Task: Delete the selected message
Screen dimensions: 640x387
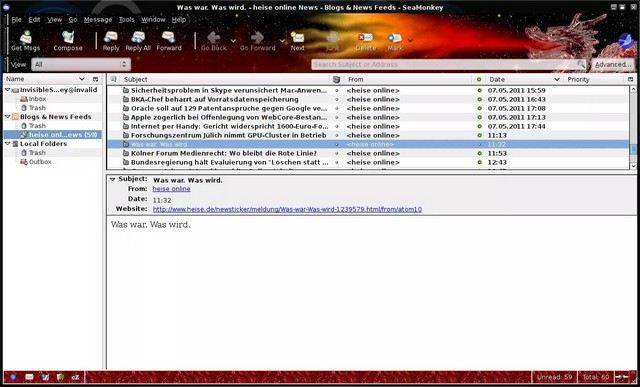Action: pos(365,41)
